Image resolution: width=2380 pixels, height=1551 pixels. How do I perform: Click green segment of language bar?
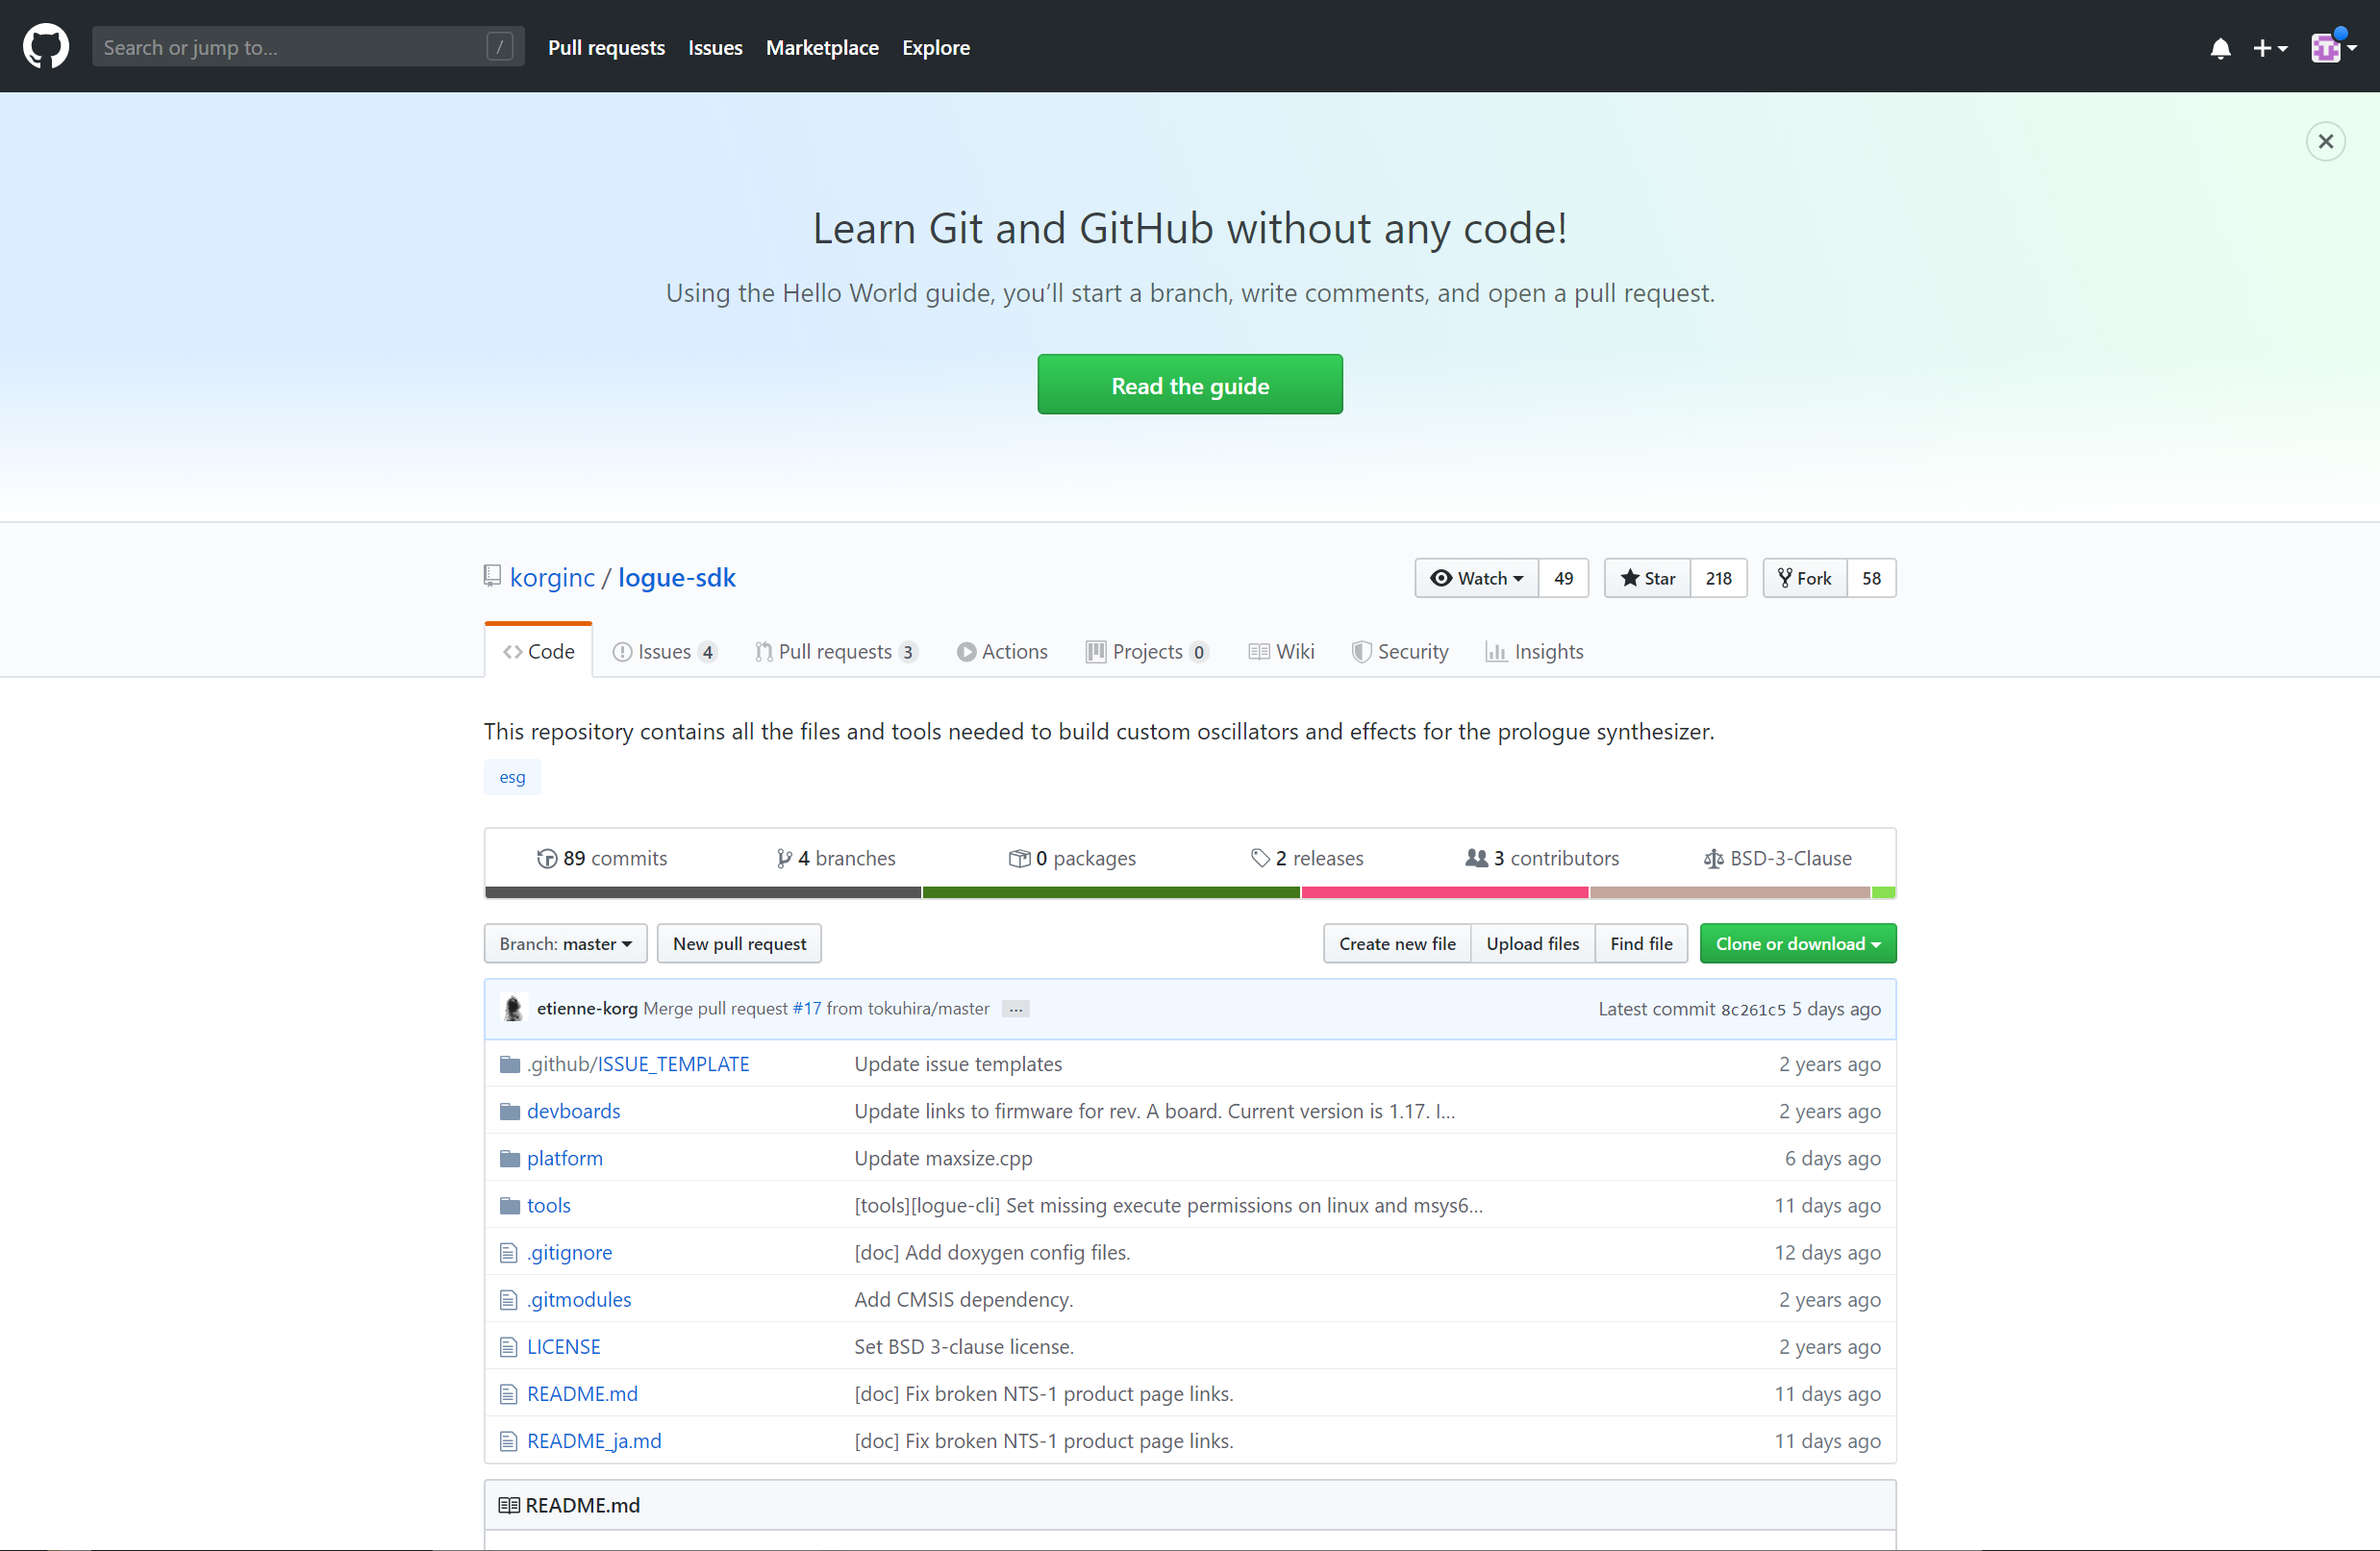[x=1111, y=892]
